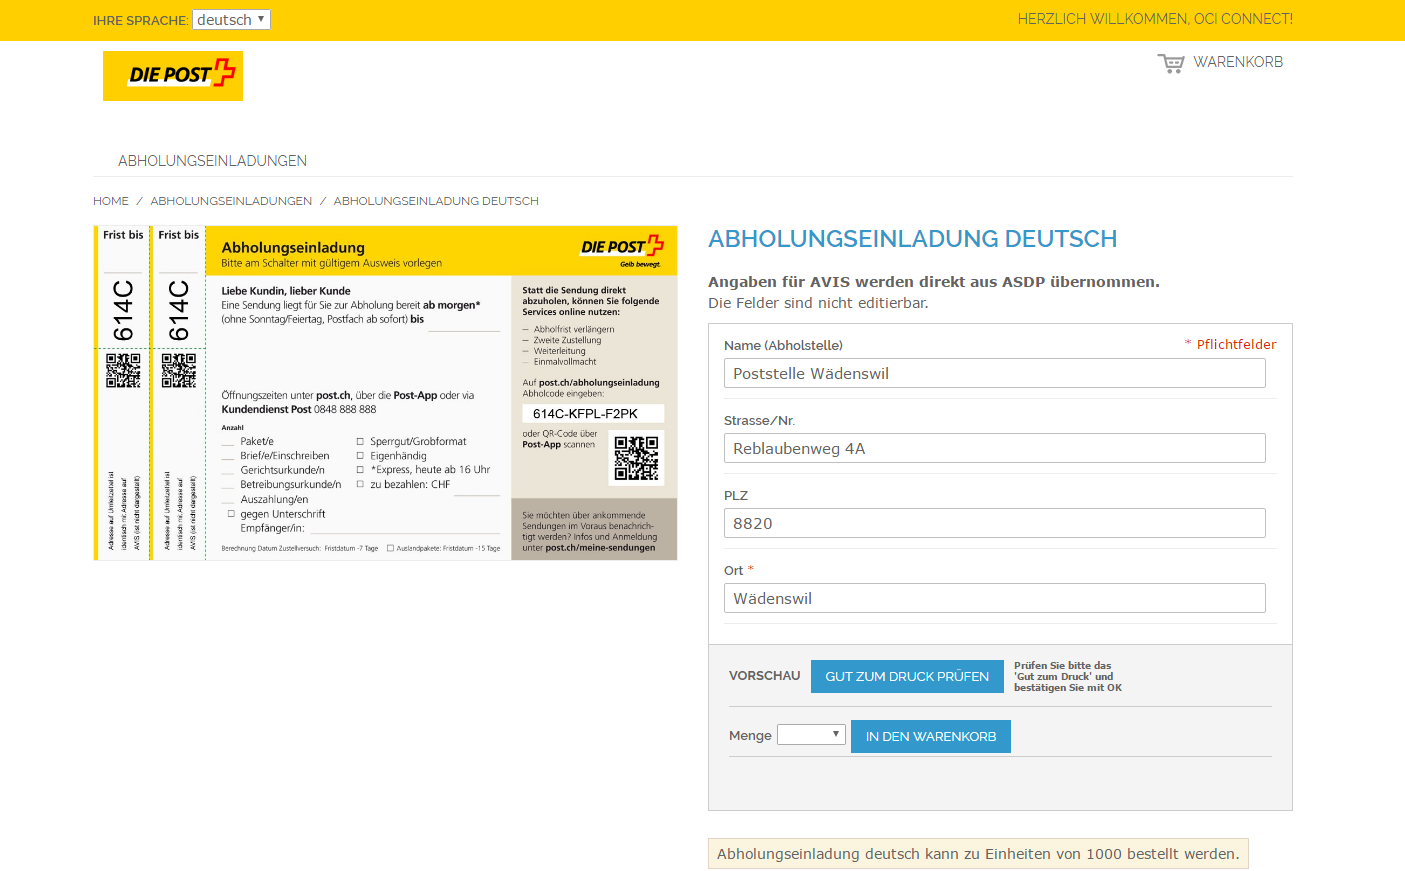Image resolution: width=1405 pixels, height=871 pixels.
Task: Click the WARENKORB link text
Action: point(1238,62)
